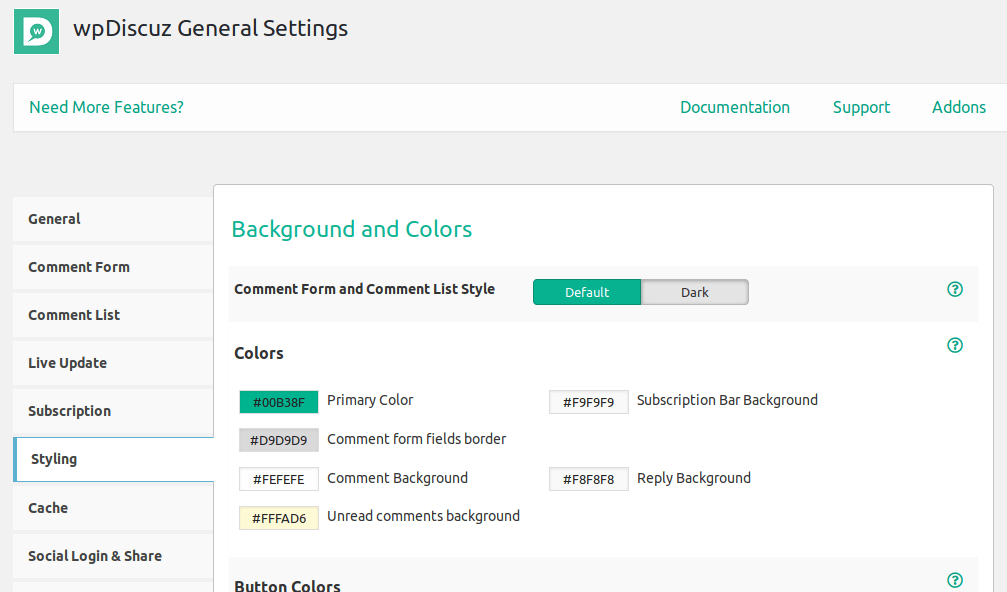Change Subscription Bar Background color #F9F9F9
Image resolution: width=1007 pixels, height=592 pixels.
pos(589,402)
